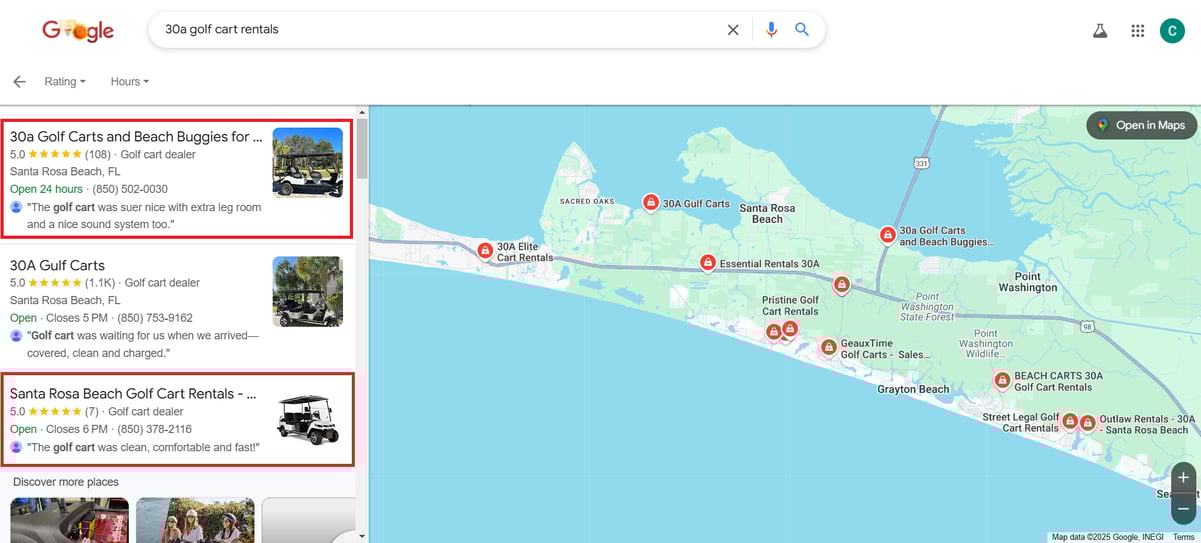Click the Point Washington map label
The image size is (1201, 543).
[x=1027, y=282]
